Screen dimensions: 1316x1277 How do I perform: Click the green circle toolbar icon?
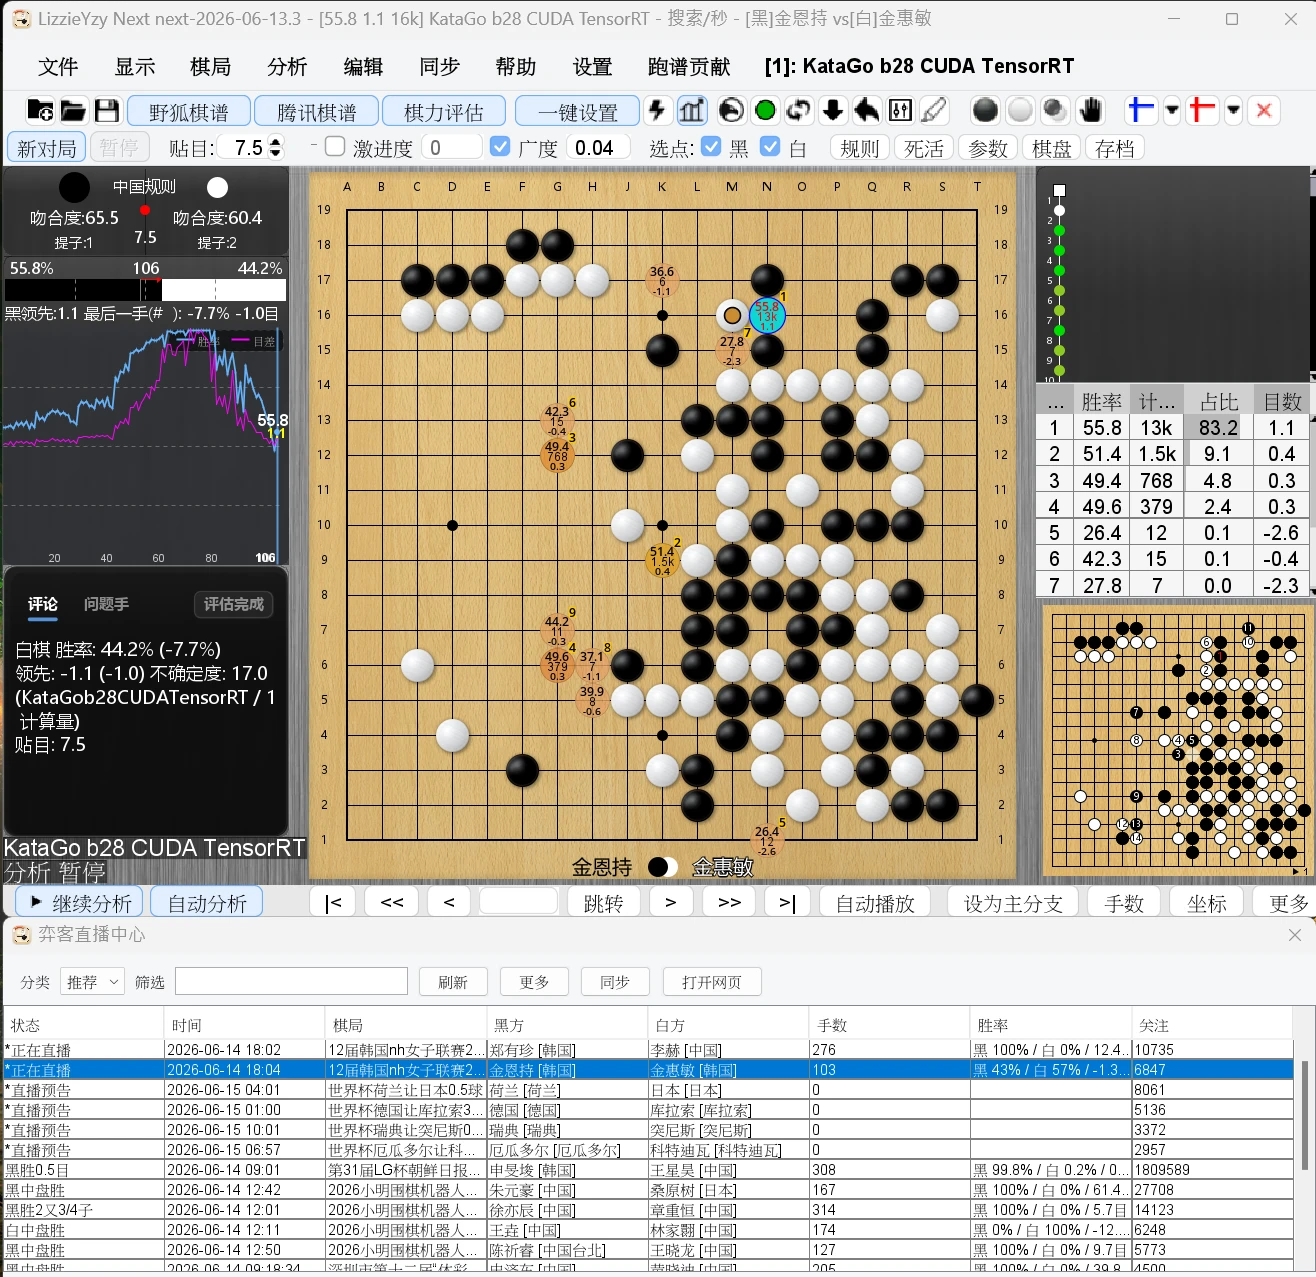point(765,110)
